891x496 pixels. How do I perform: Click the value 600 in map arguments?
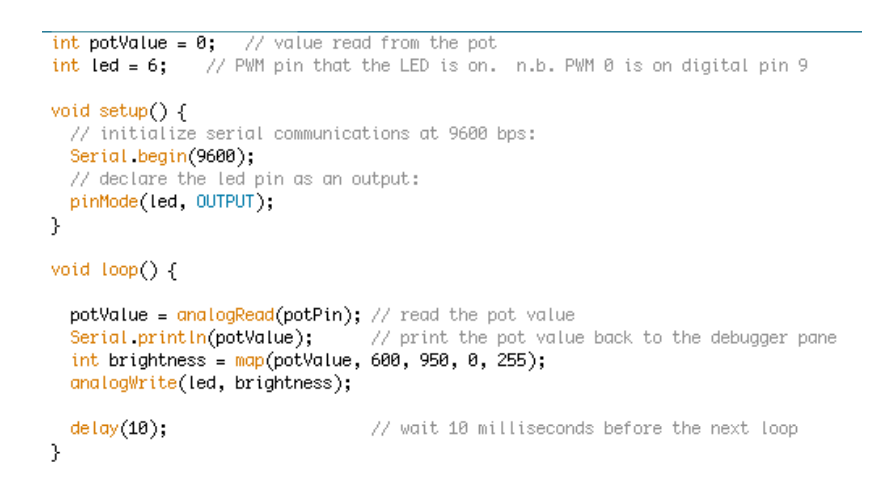point(385,361)
